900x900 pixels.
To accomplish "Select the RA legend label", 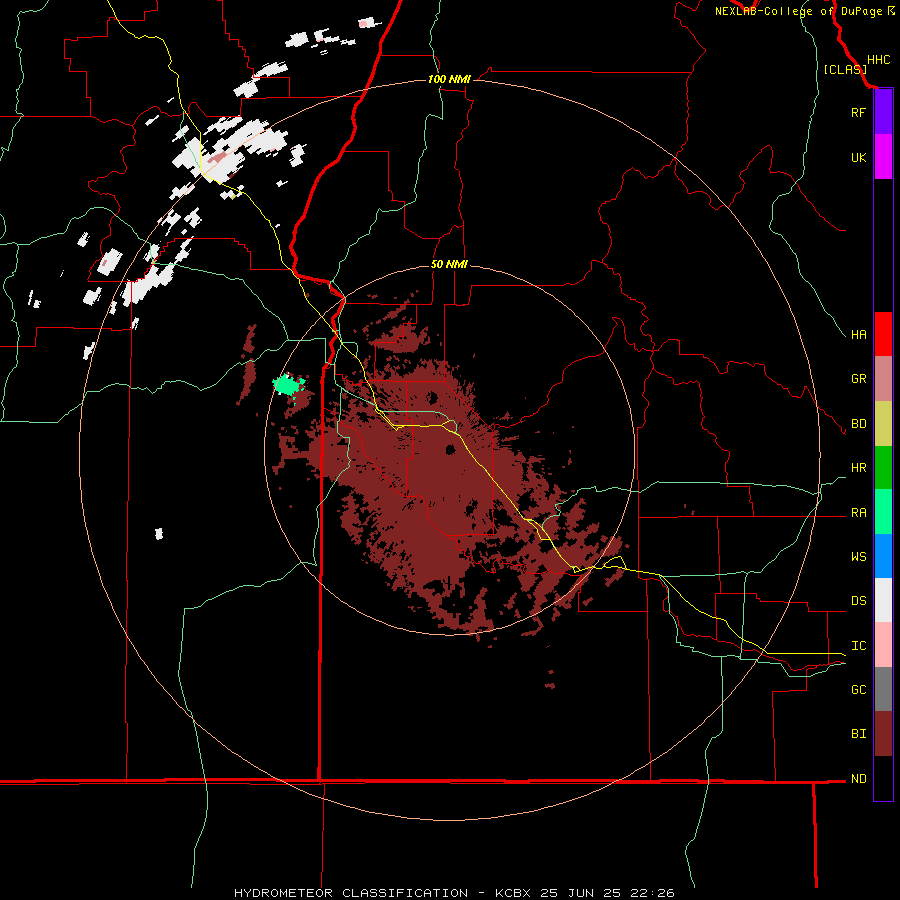I will tap(858, 513).
